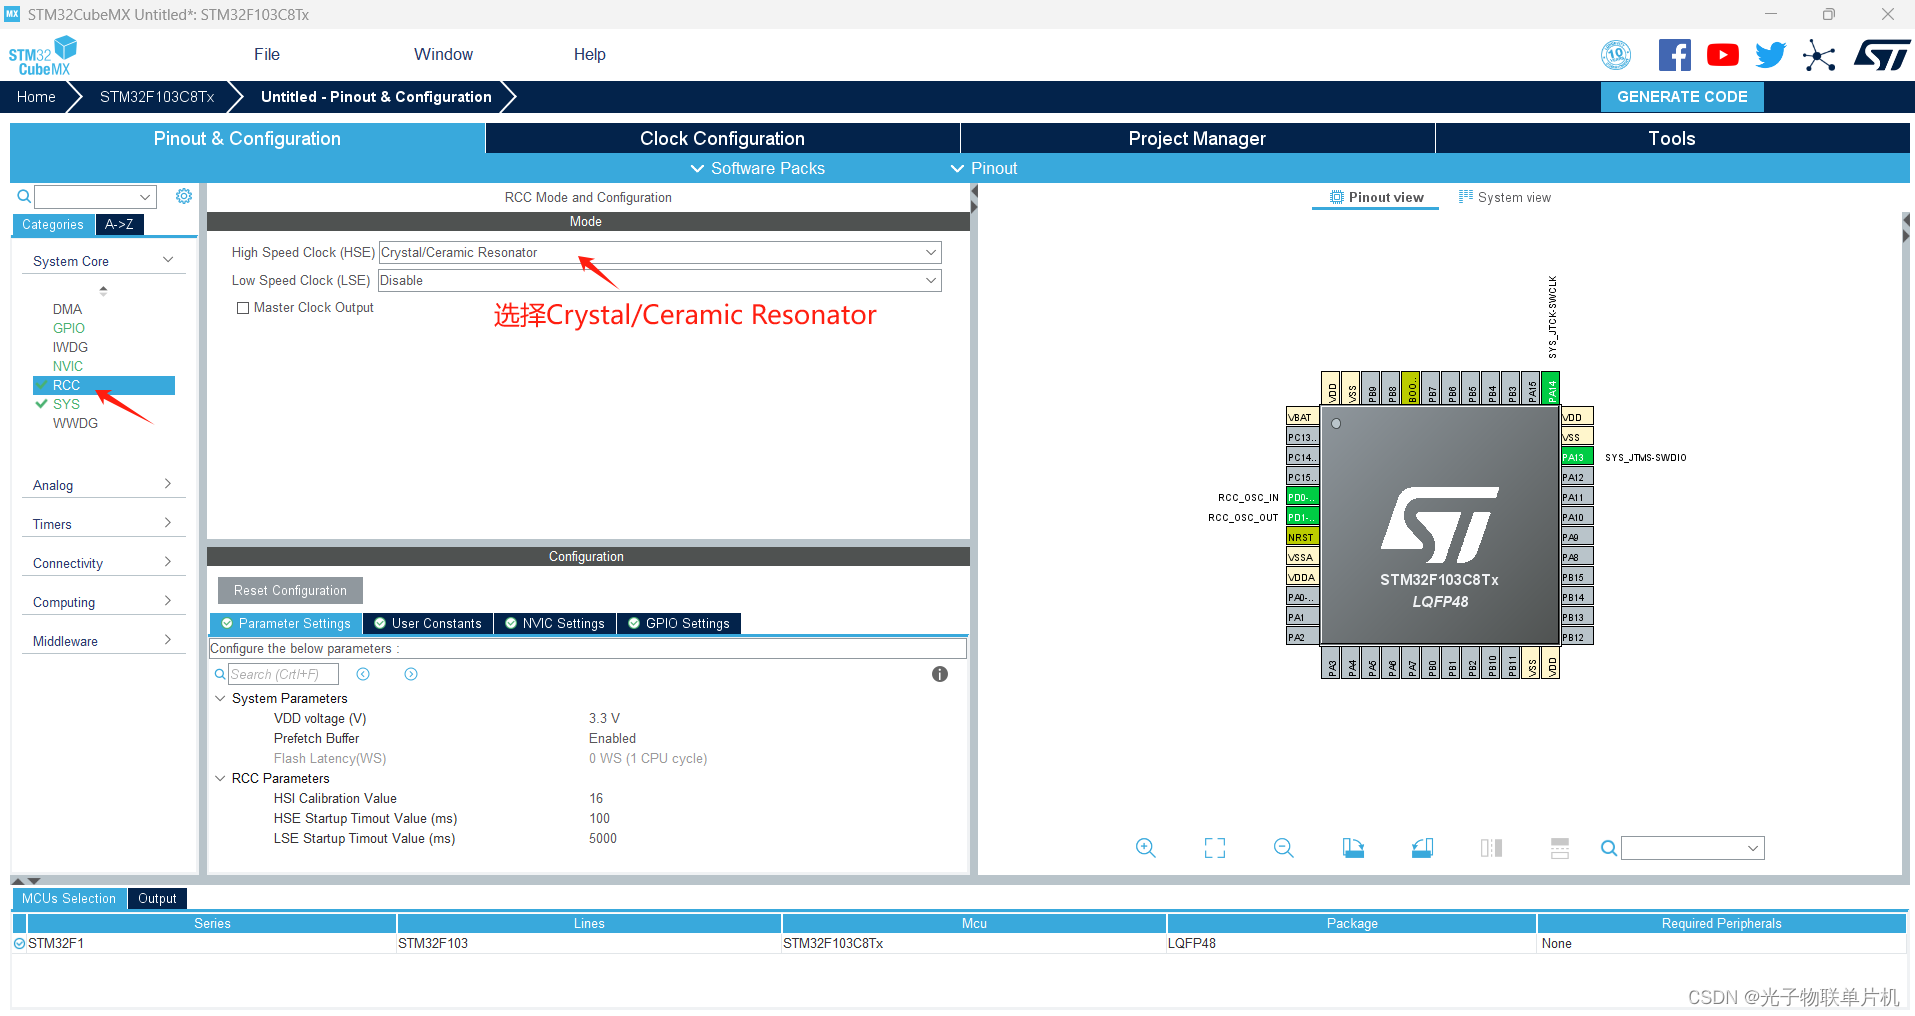Viewport: 1915px width, 1016px height.
Task: Switch to Clock Configuration tab
Action: 722,138
